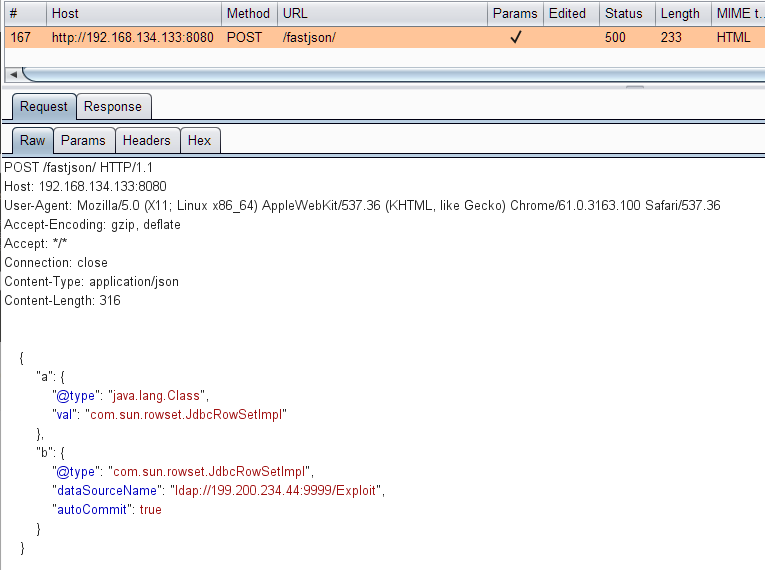Click the Connection: close header line
Image resolution: width=765 pixels, height=570 pixels.
(x=56, y=263)
